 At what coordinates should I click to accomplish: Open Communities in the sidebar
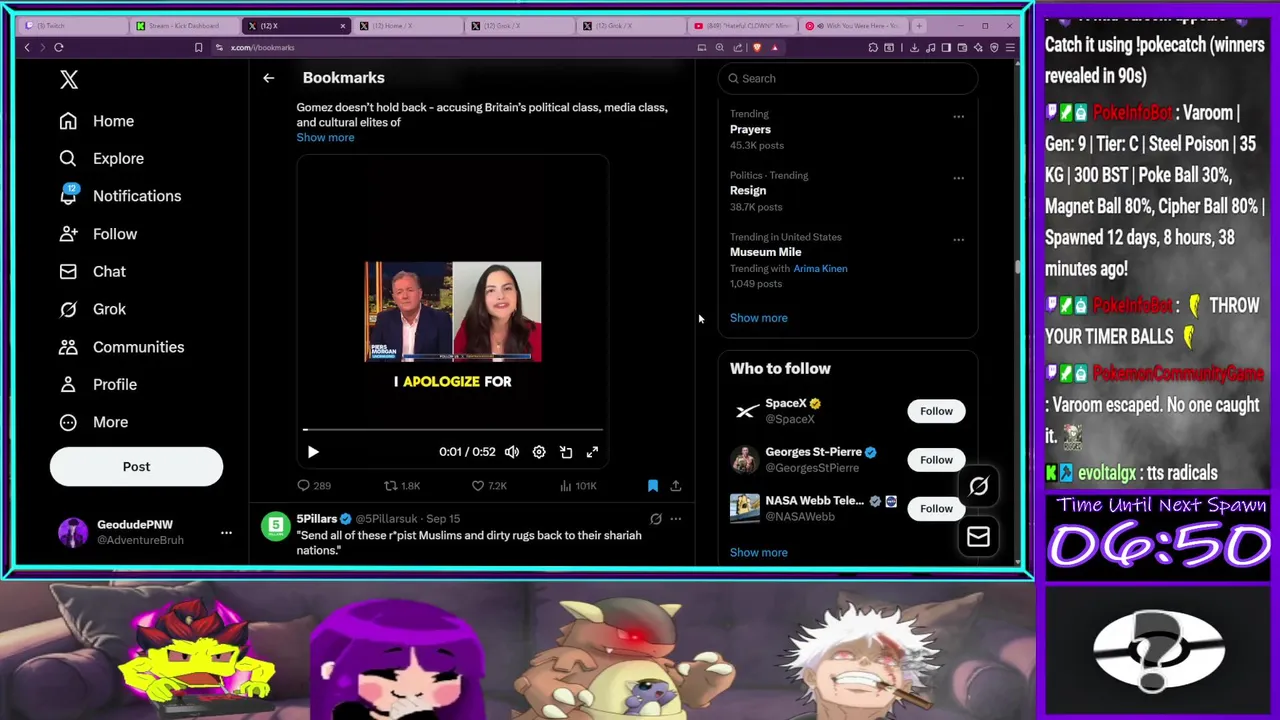(x=121, y=347)
